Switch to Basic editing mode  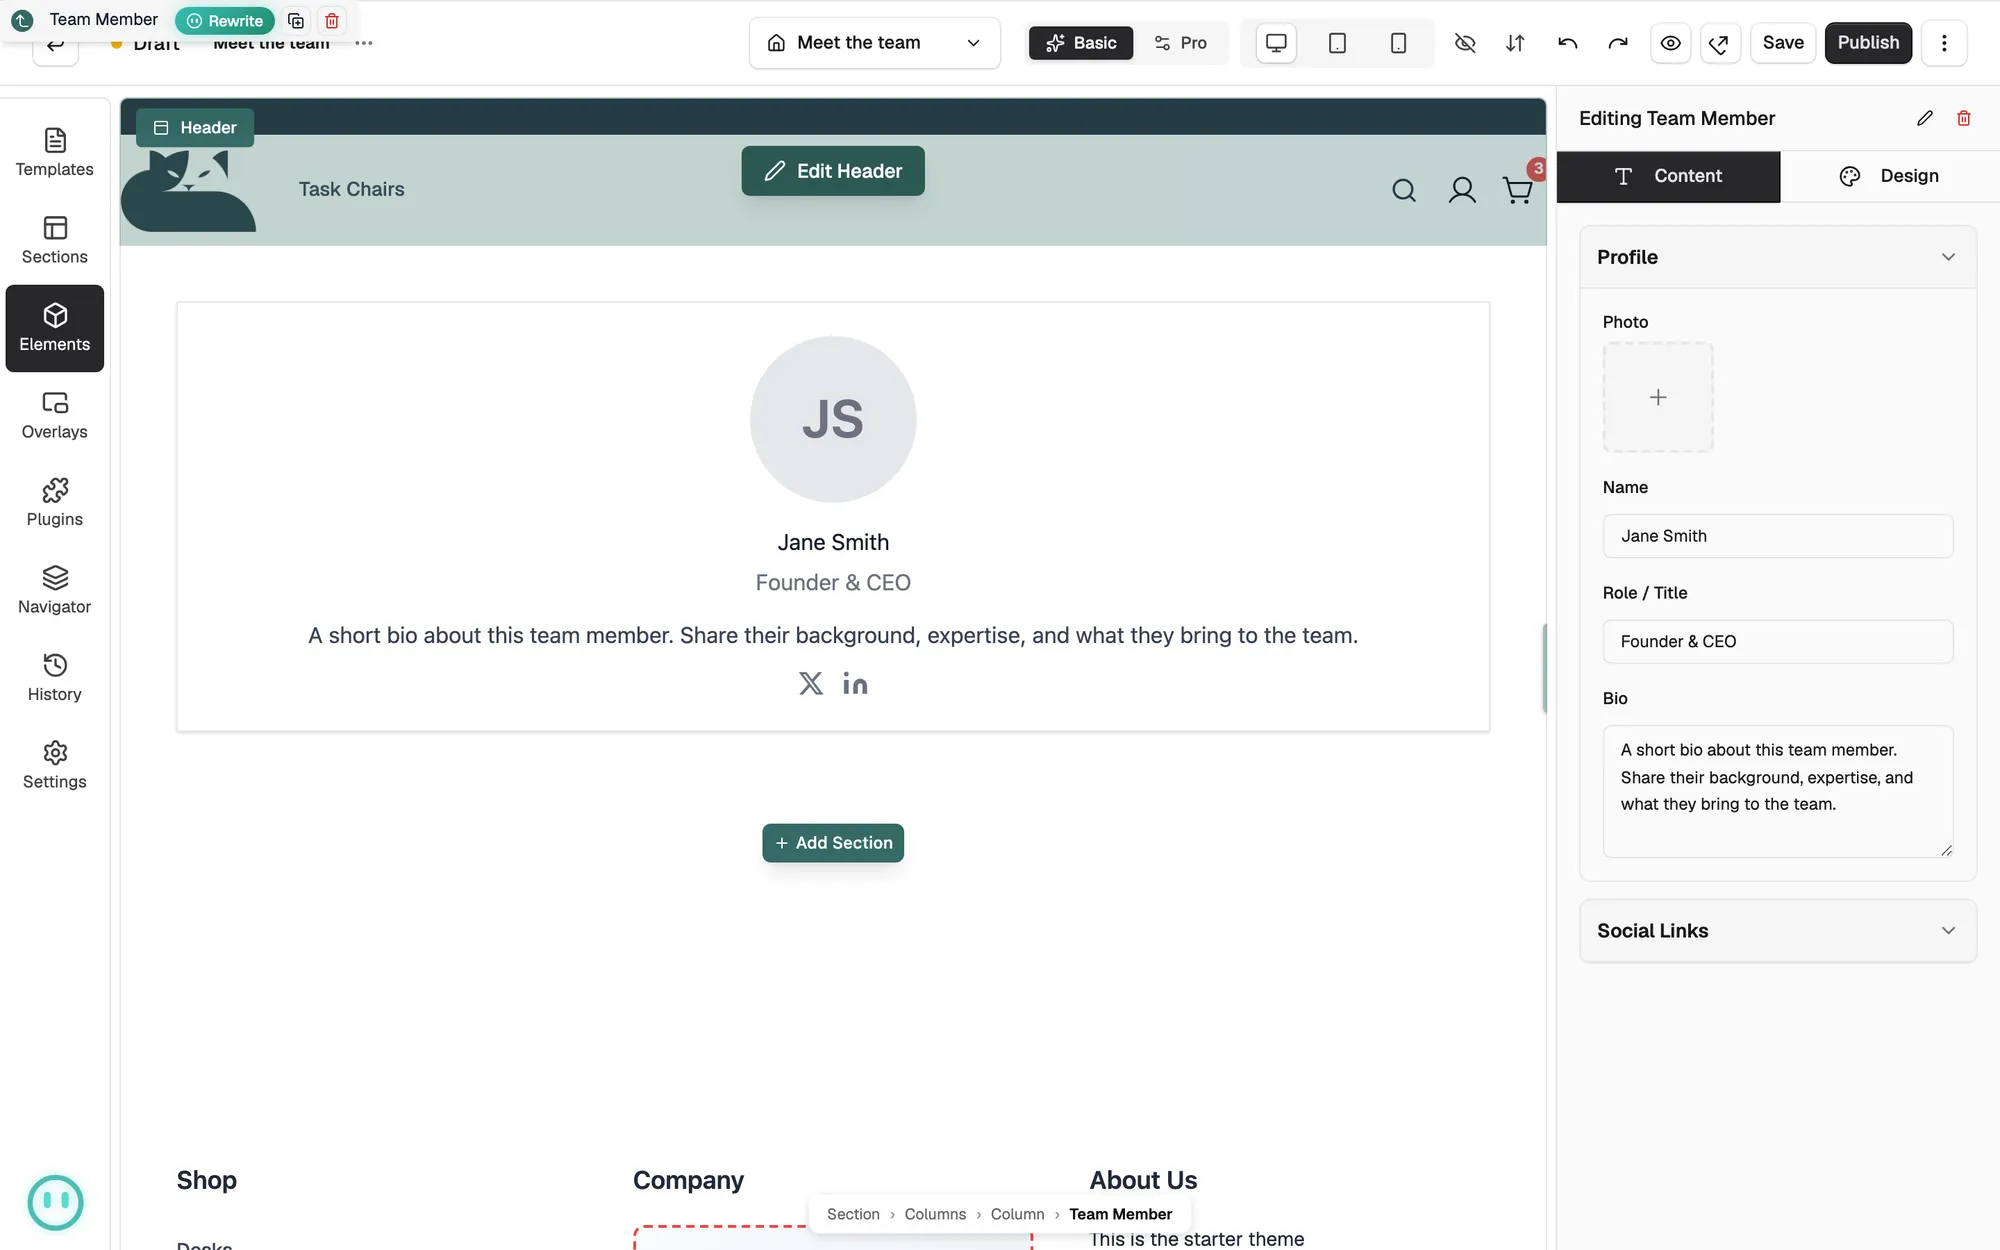click(1080, 43)
